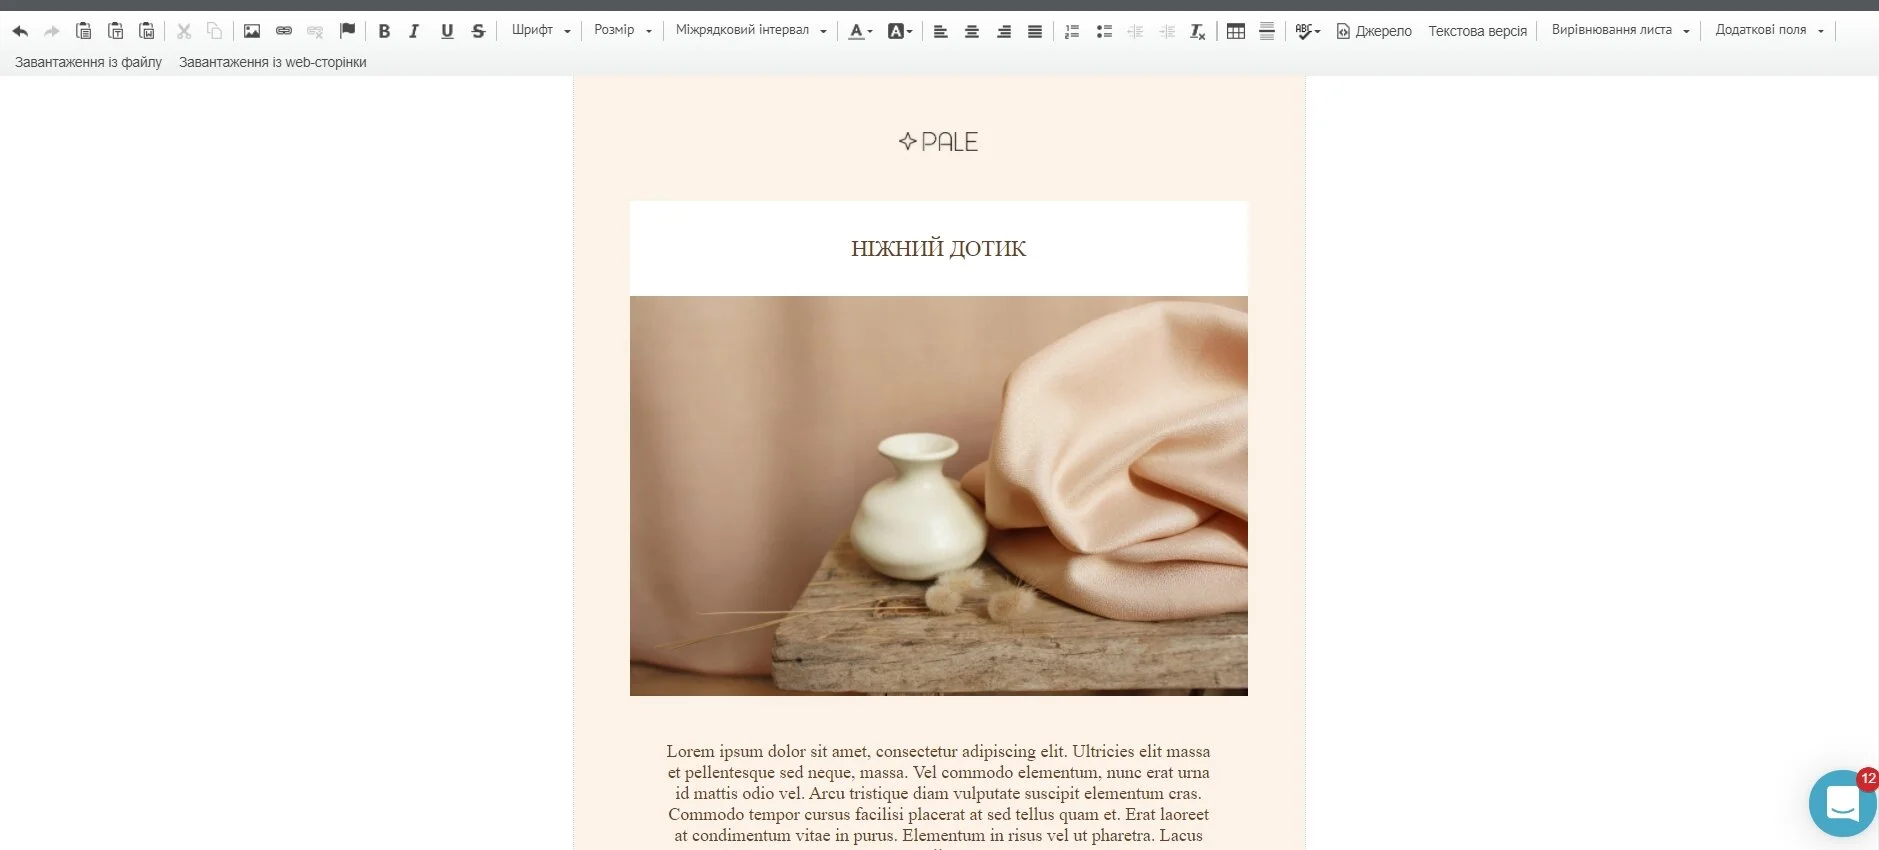Screen dimensions: 1879x850
Task: Insert a bulleted list
Action: click(x=1104, y=31)
